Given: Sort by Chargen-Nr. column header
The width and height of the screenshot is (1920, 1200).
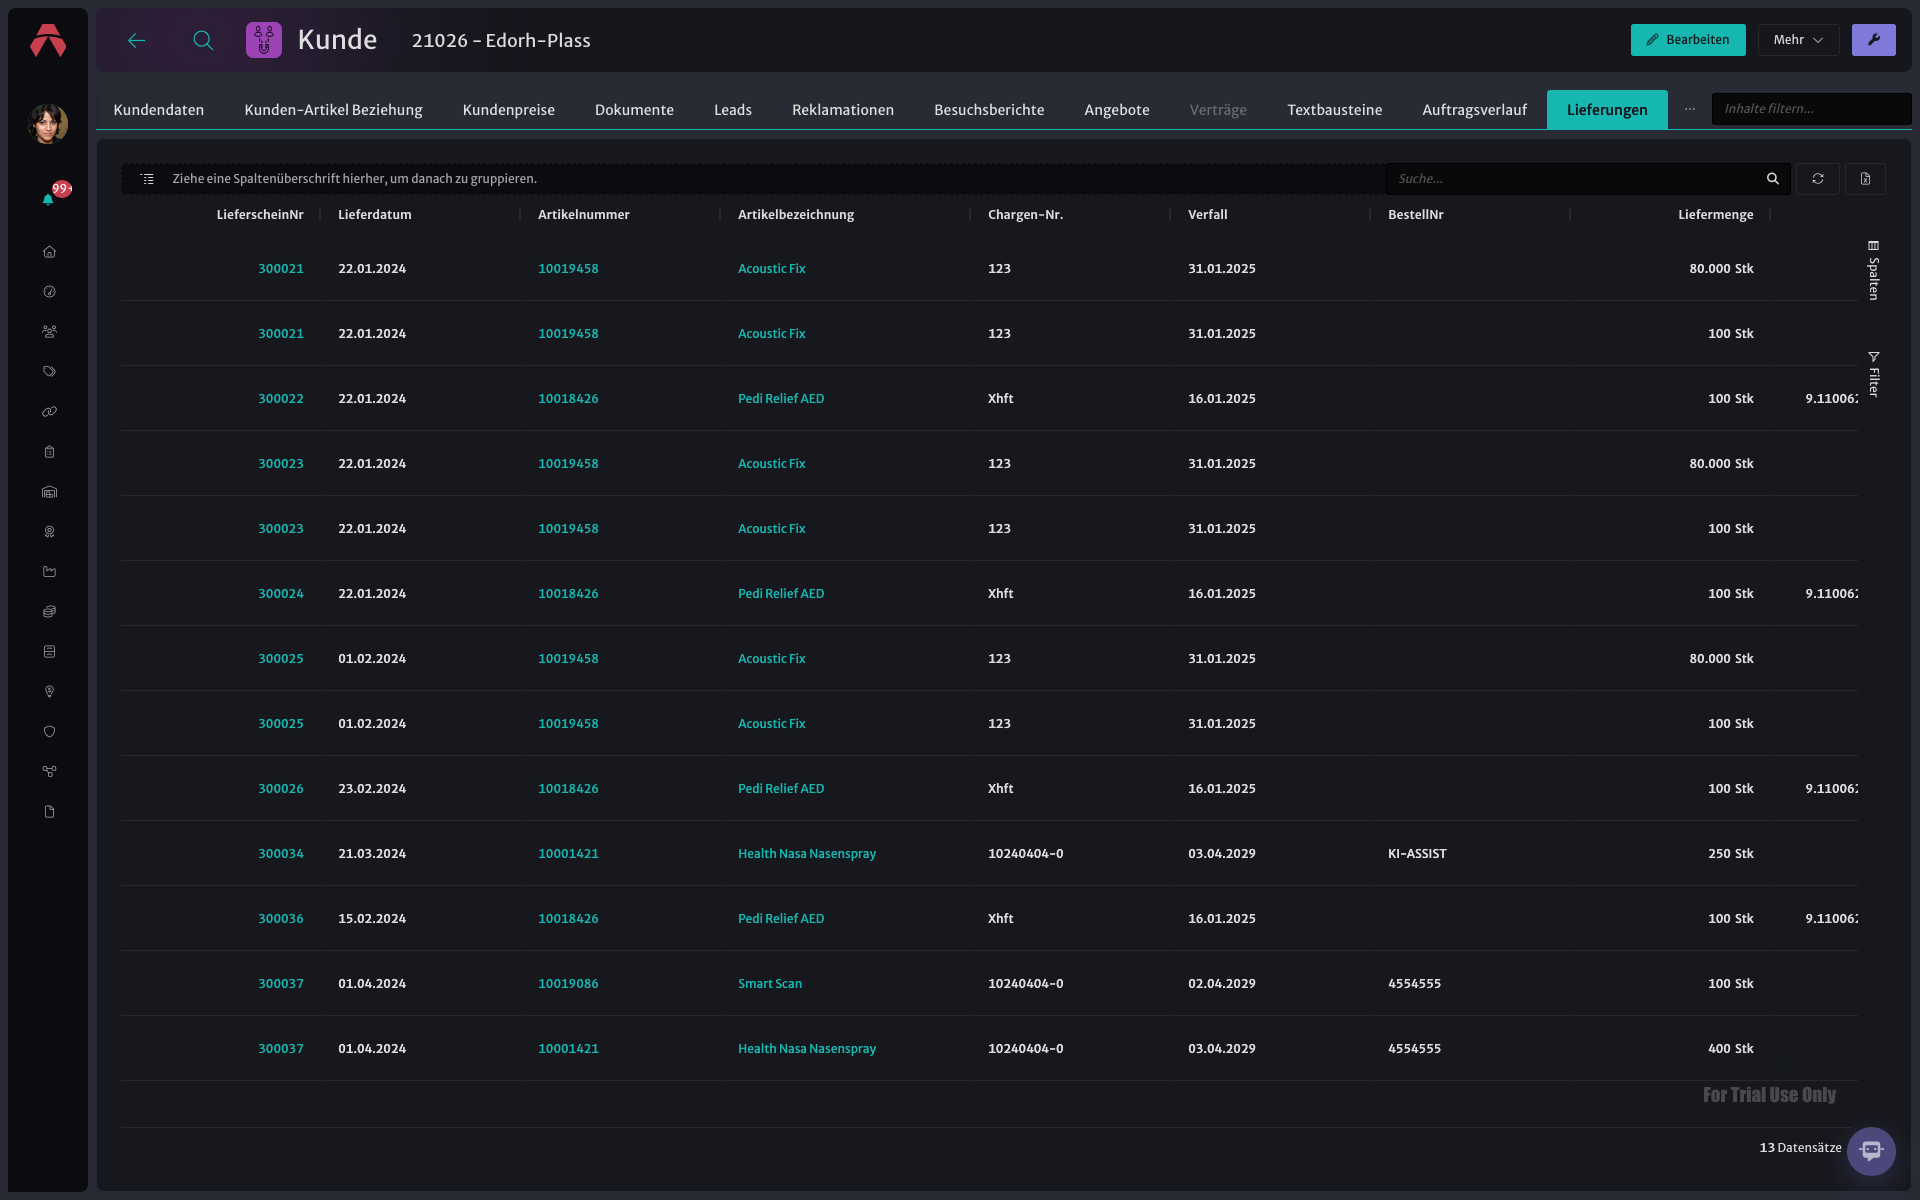Looking at the screenshot, I should (x=1025, y=215).
